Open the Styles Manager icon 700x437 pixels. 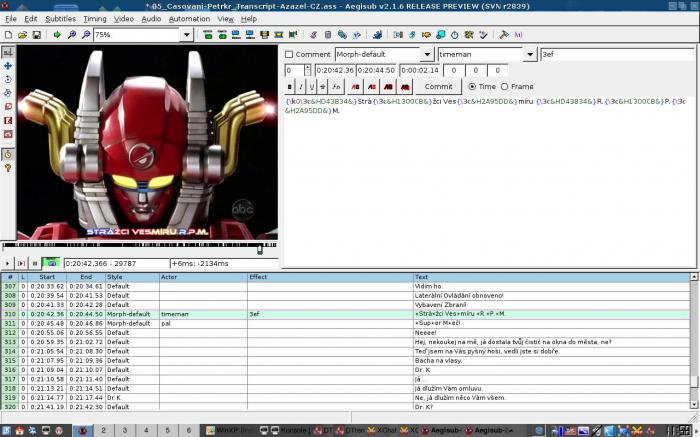[313, 34]
